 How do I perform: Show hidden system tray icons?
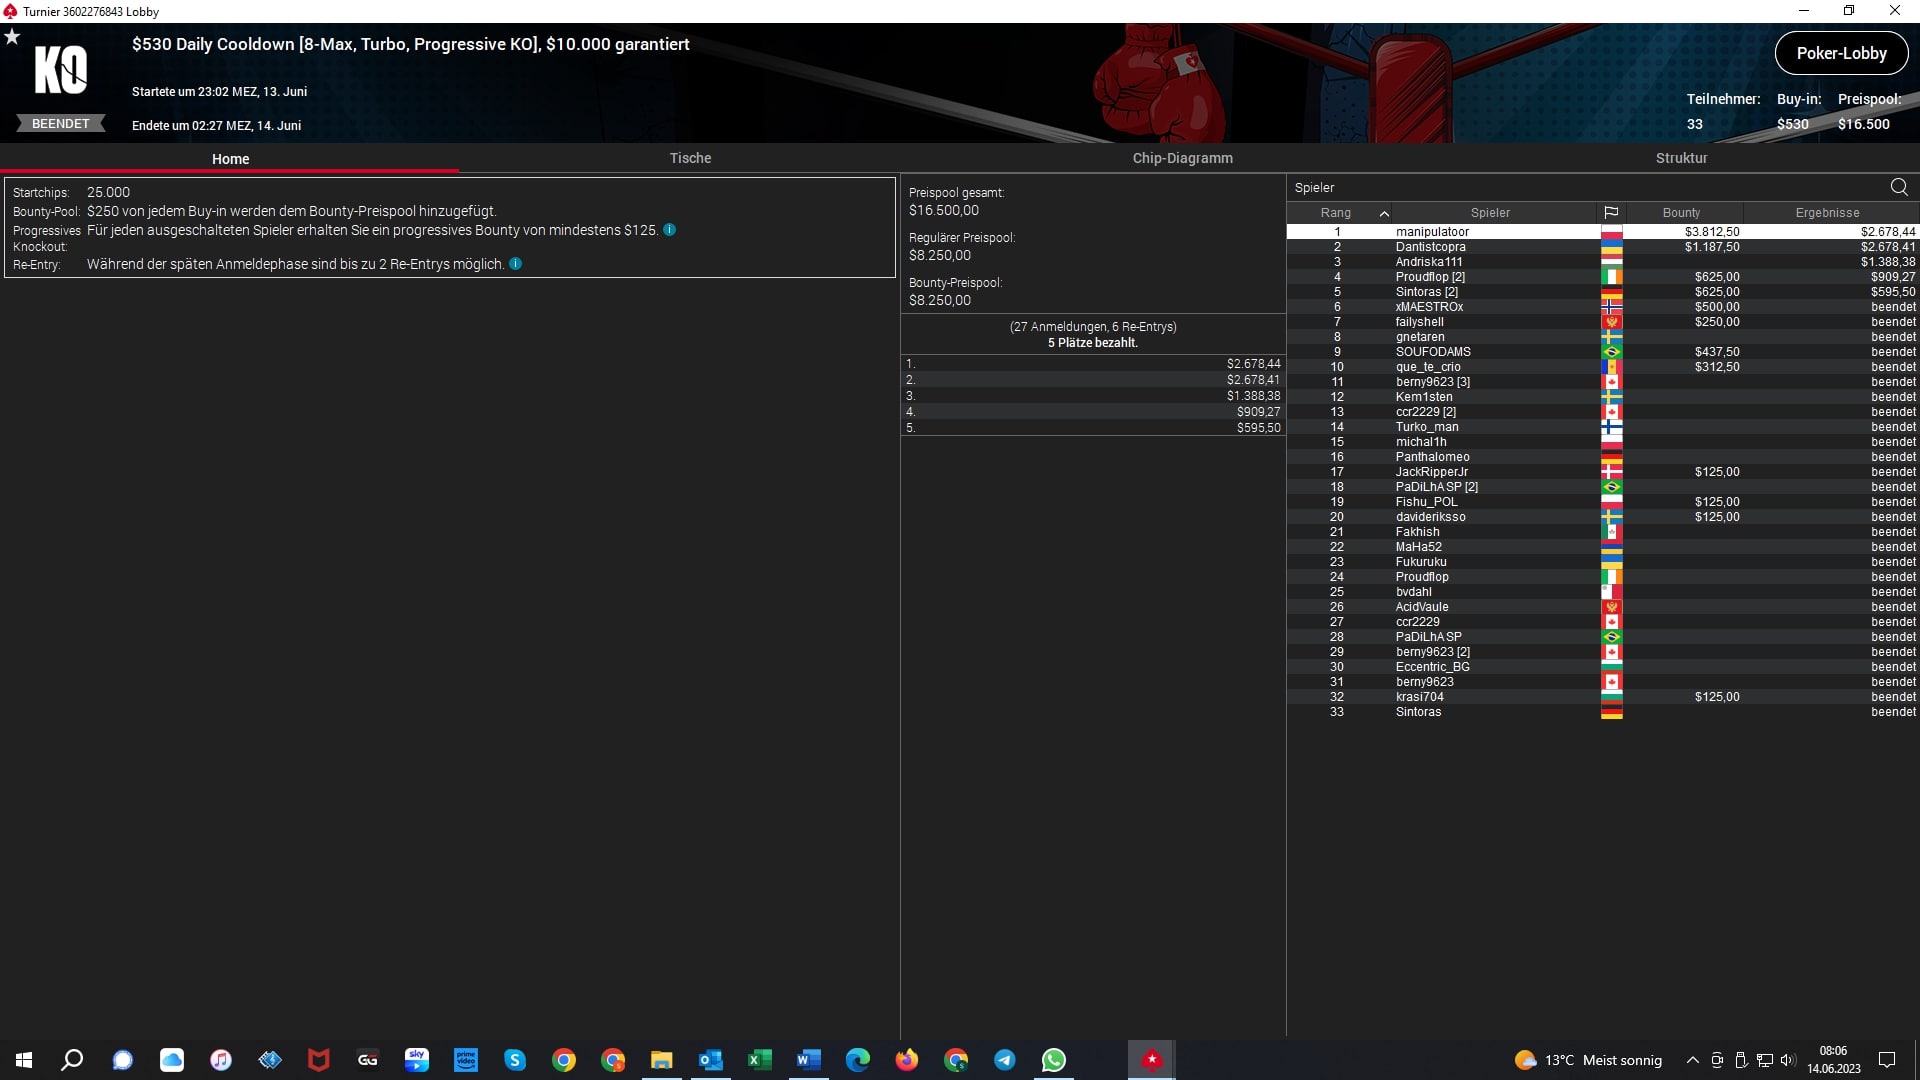1692,1060
